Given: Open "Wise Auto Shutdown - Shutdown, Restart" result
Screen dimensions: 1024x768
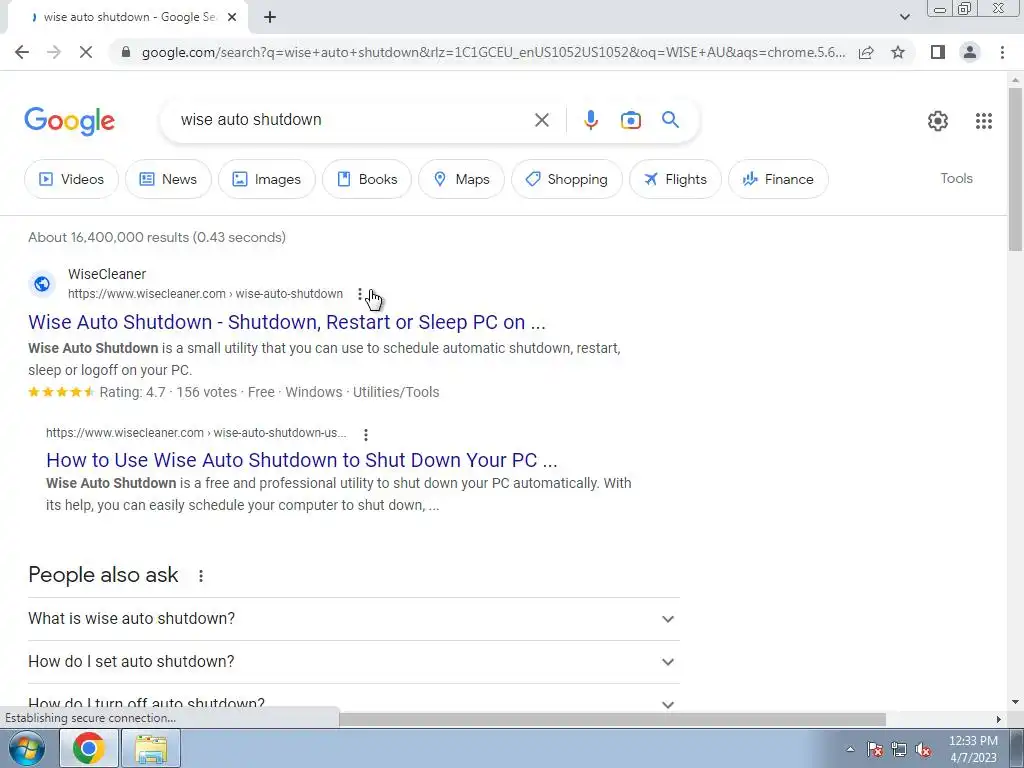Looking at the screenshot, I should click(287, 322).
